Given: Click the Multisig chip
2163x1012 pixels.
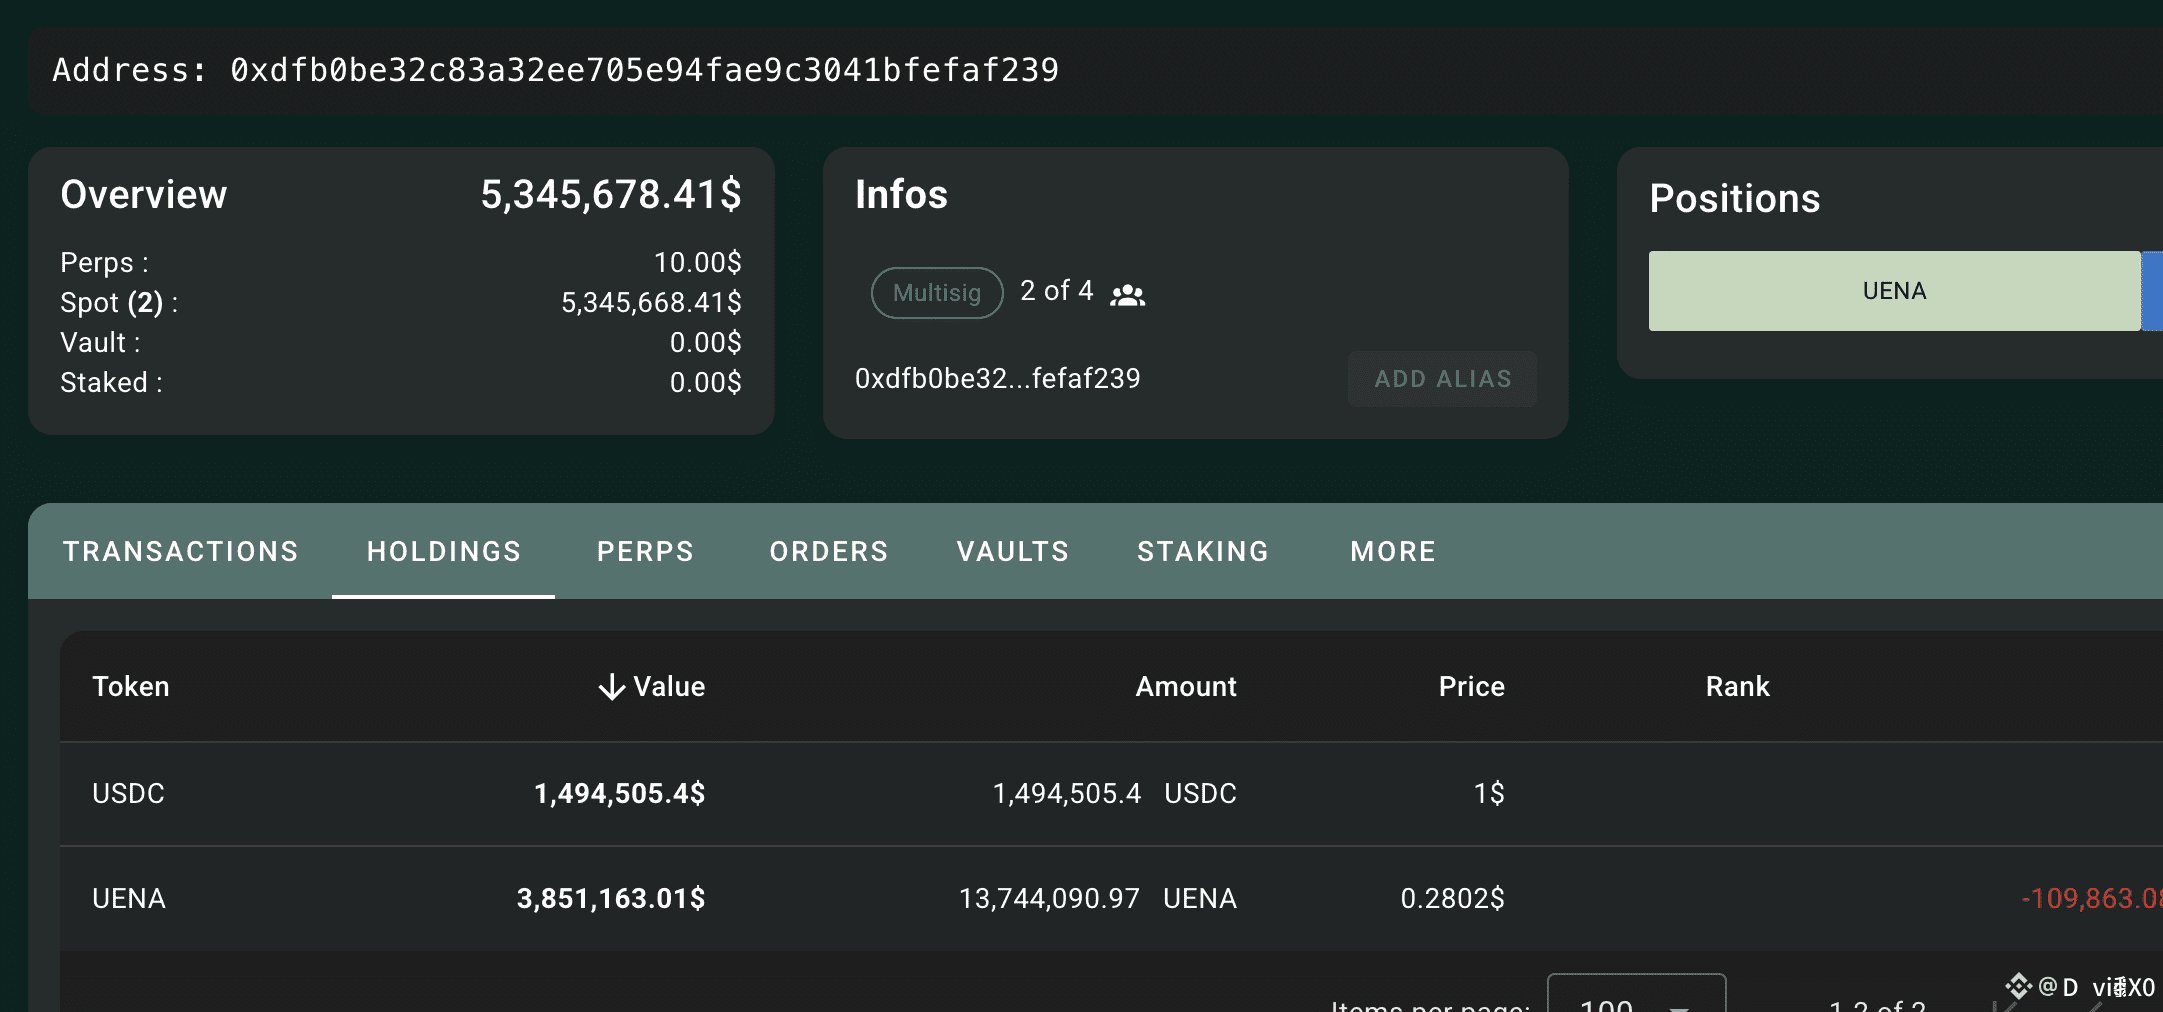Looking at the screenshot, I should coord(937,293).
